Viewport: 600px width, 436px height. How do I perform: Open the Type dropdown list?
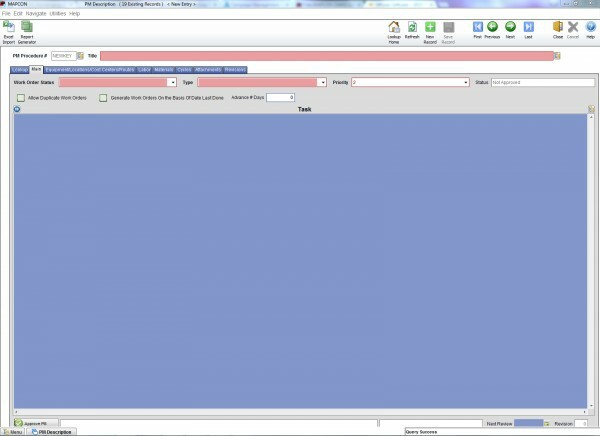click(x=323, y=82)
